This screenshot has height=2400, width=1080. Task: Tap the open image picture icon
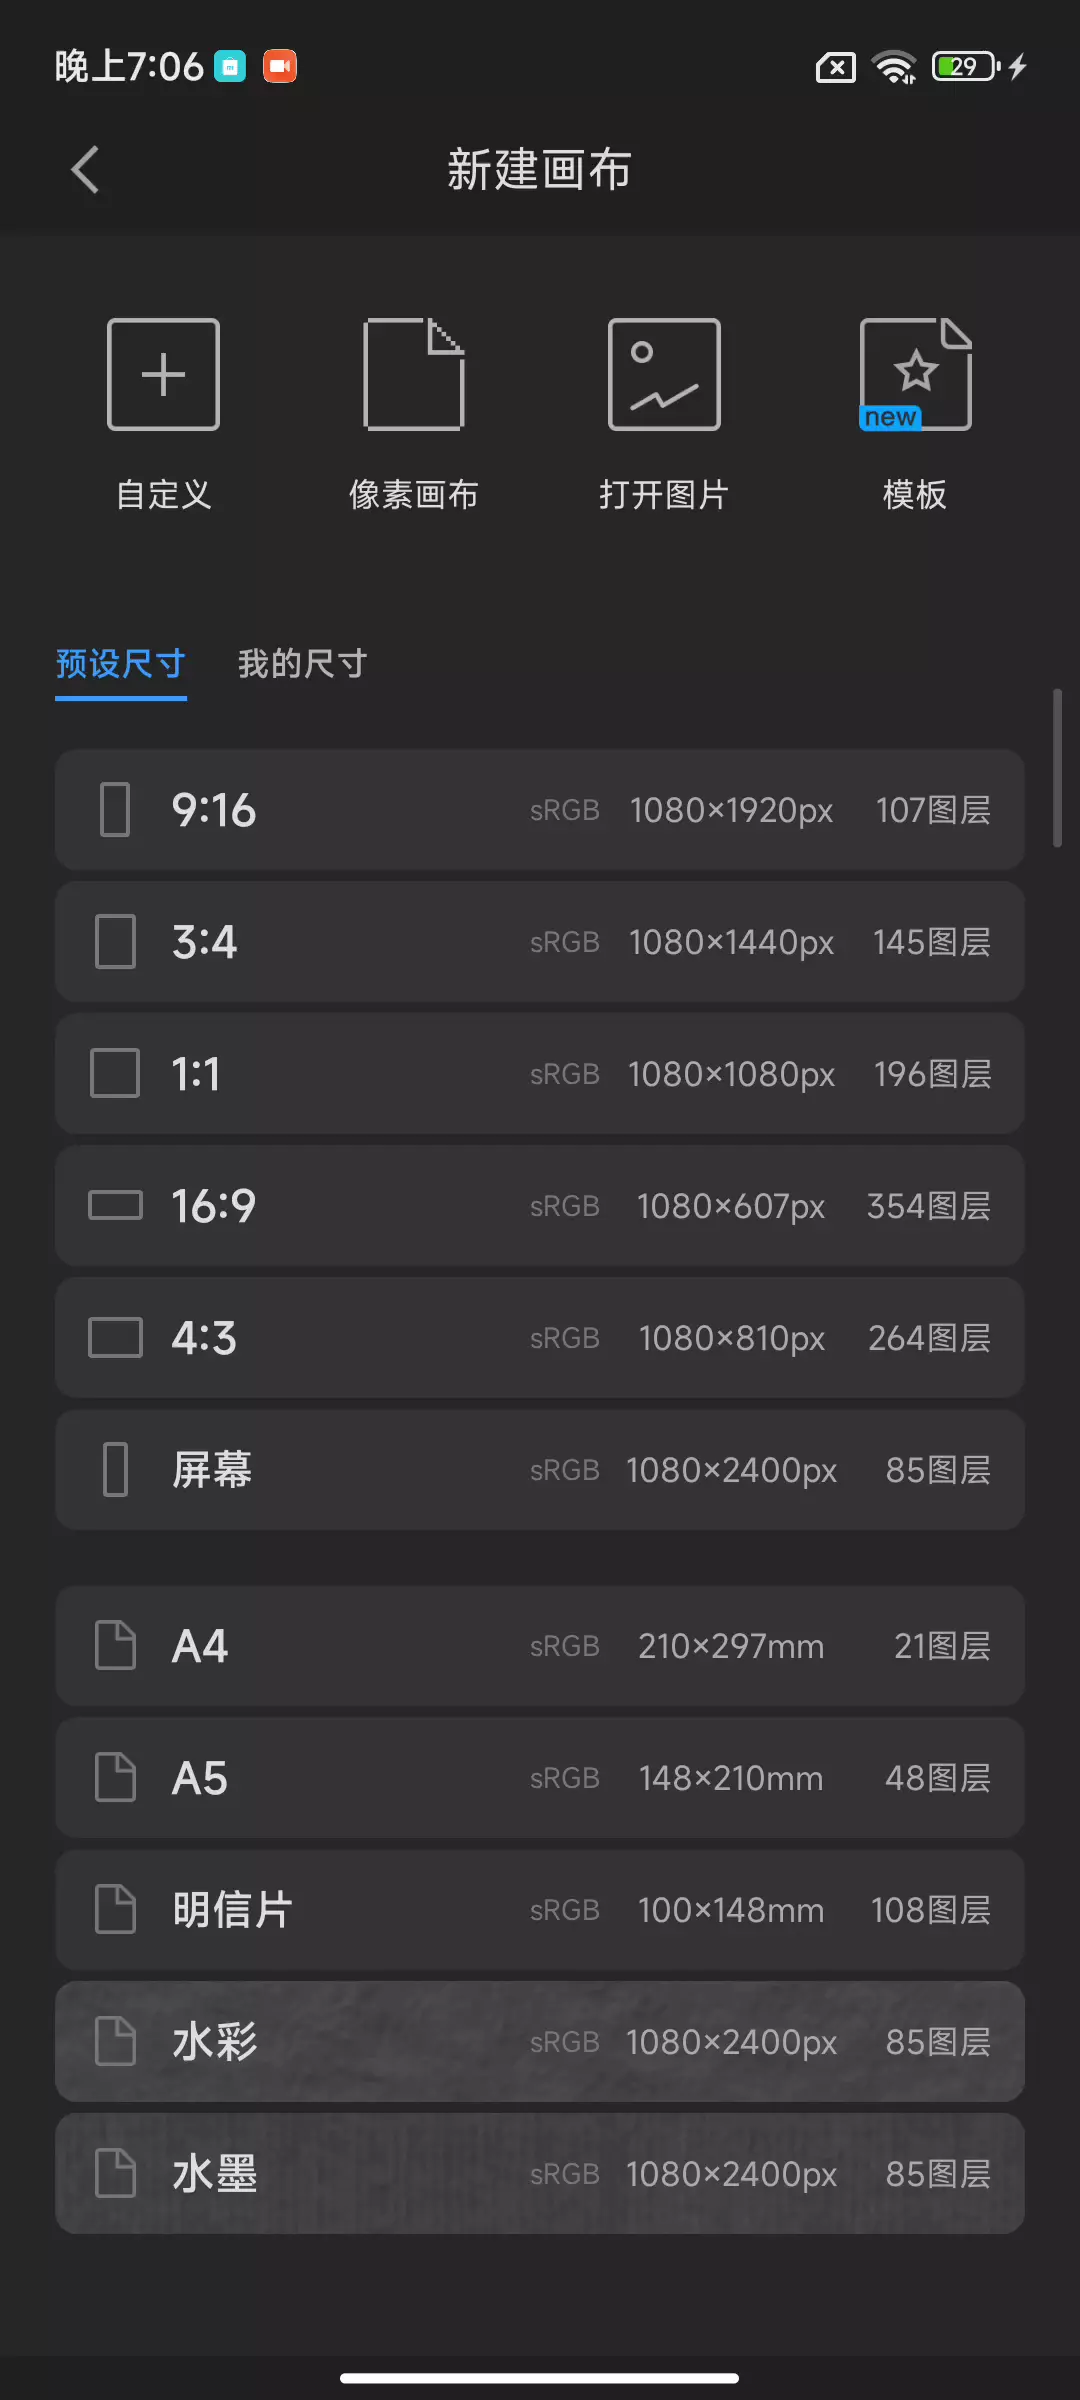[x=664, y=375]
